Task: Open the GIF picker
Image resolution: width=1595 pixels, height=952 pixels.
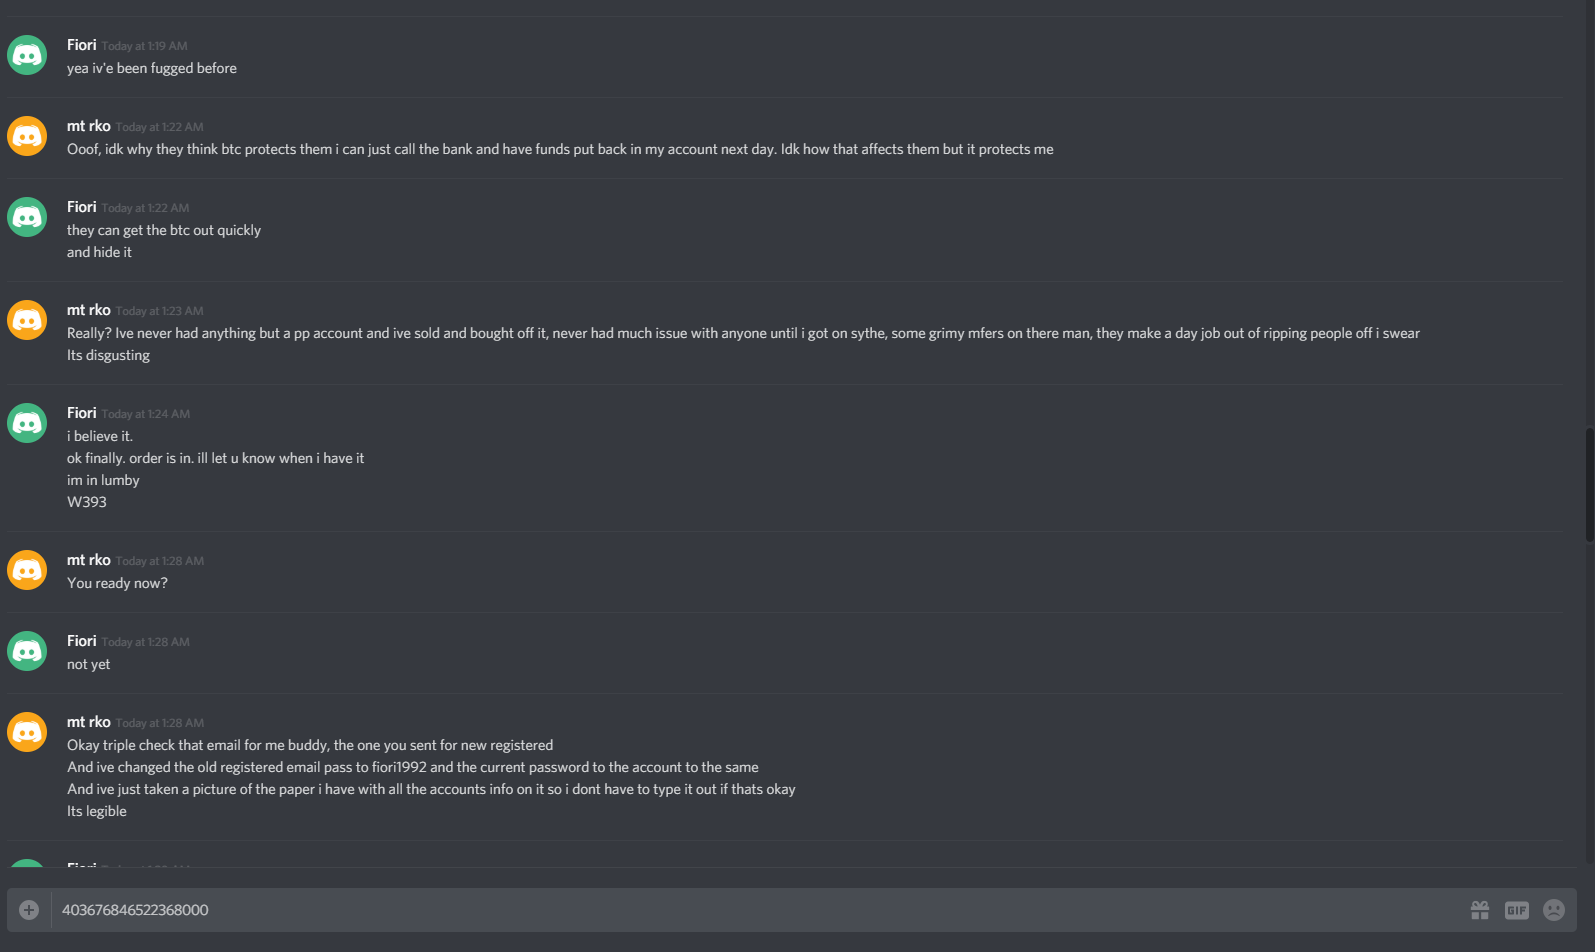Action: [1517, 910]
